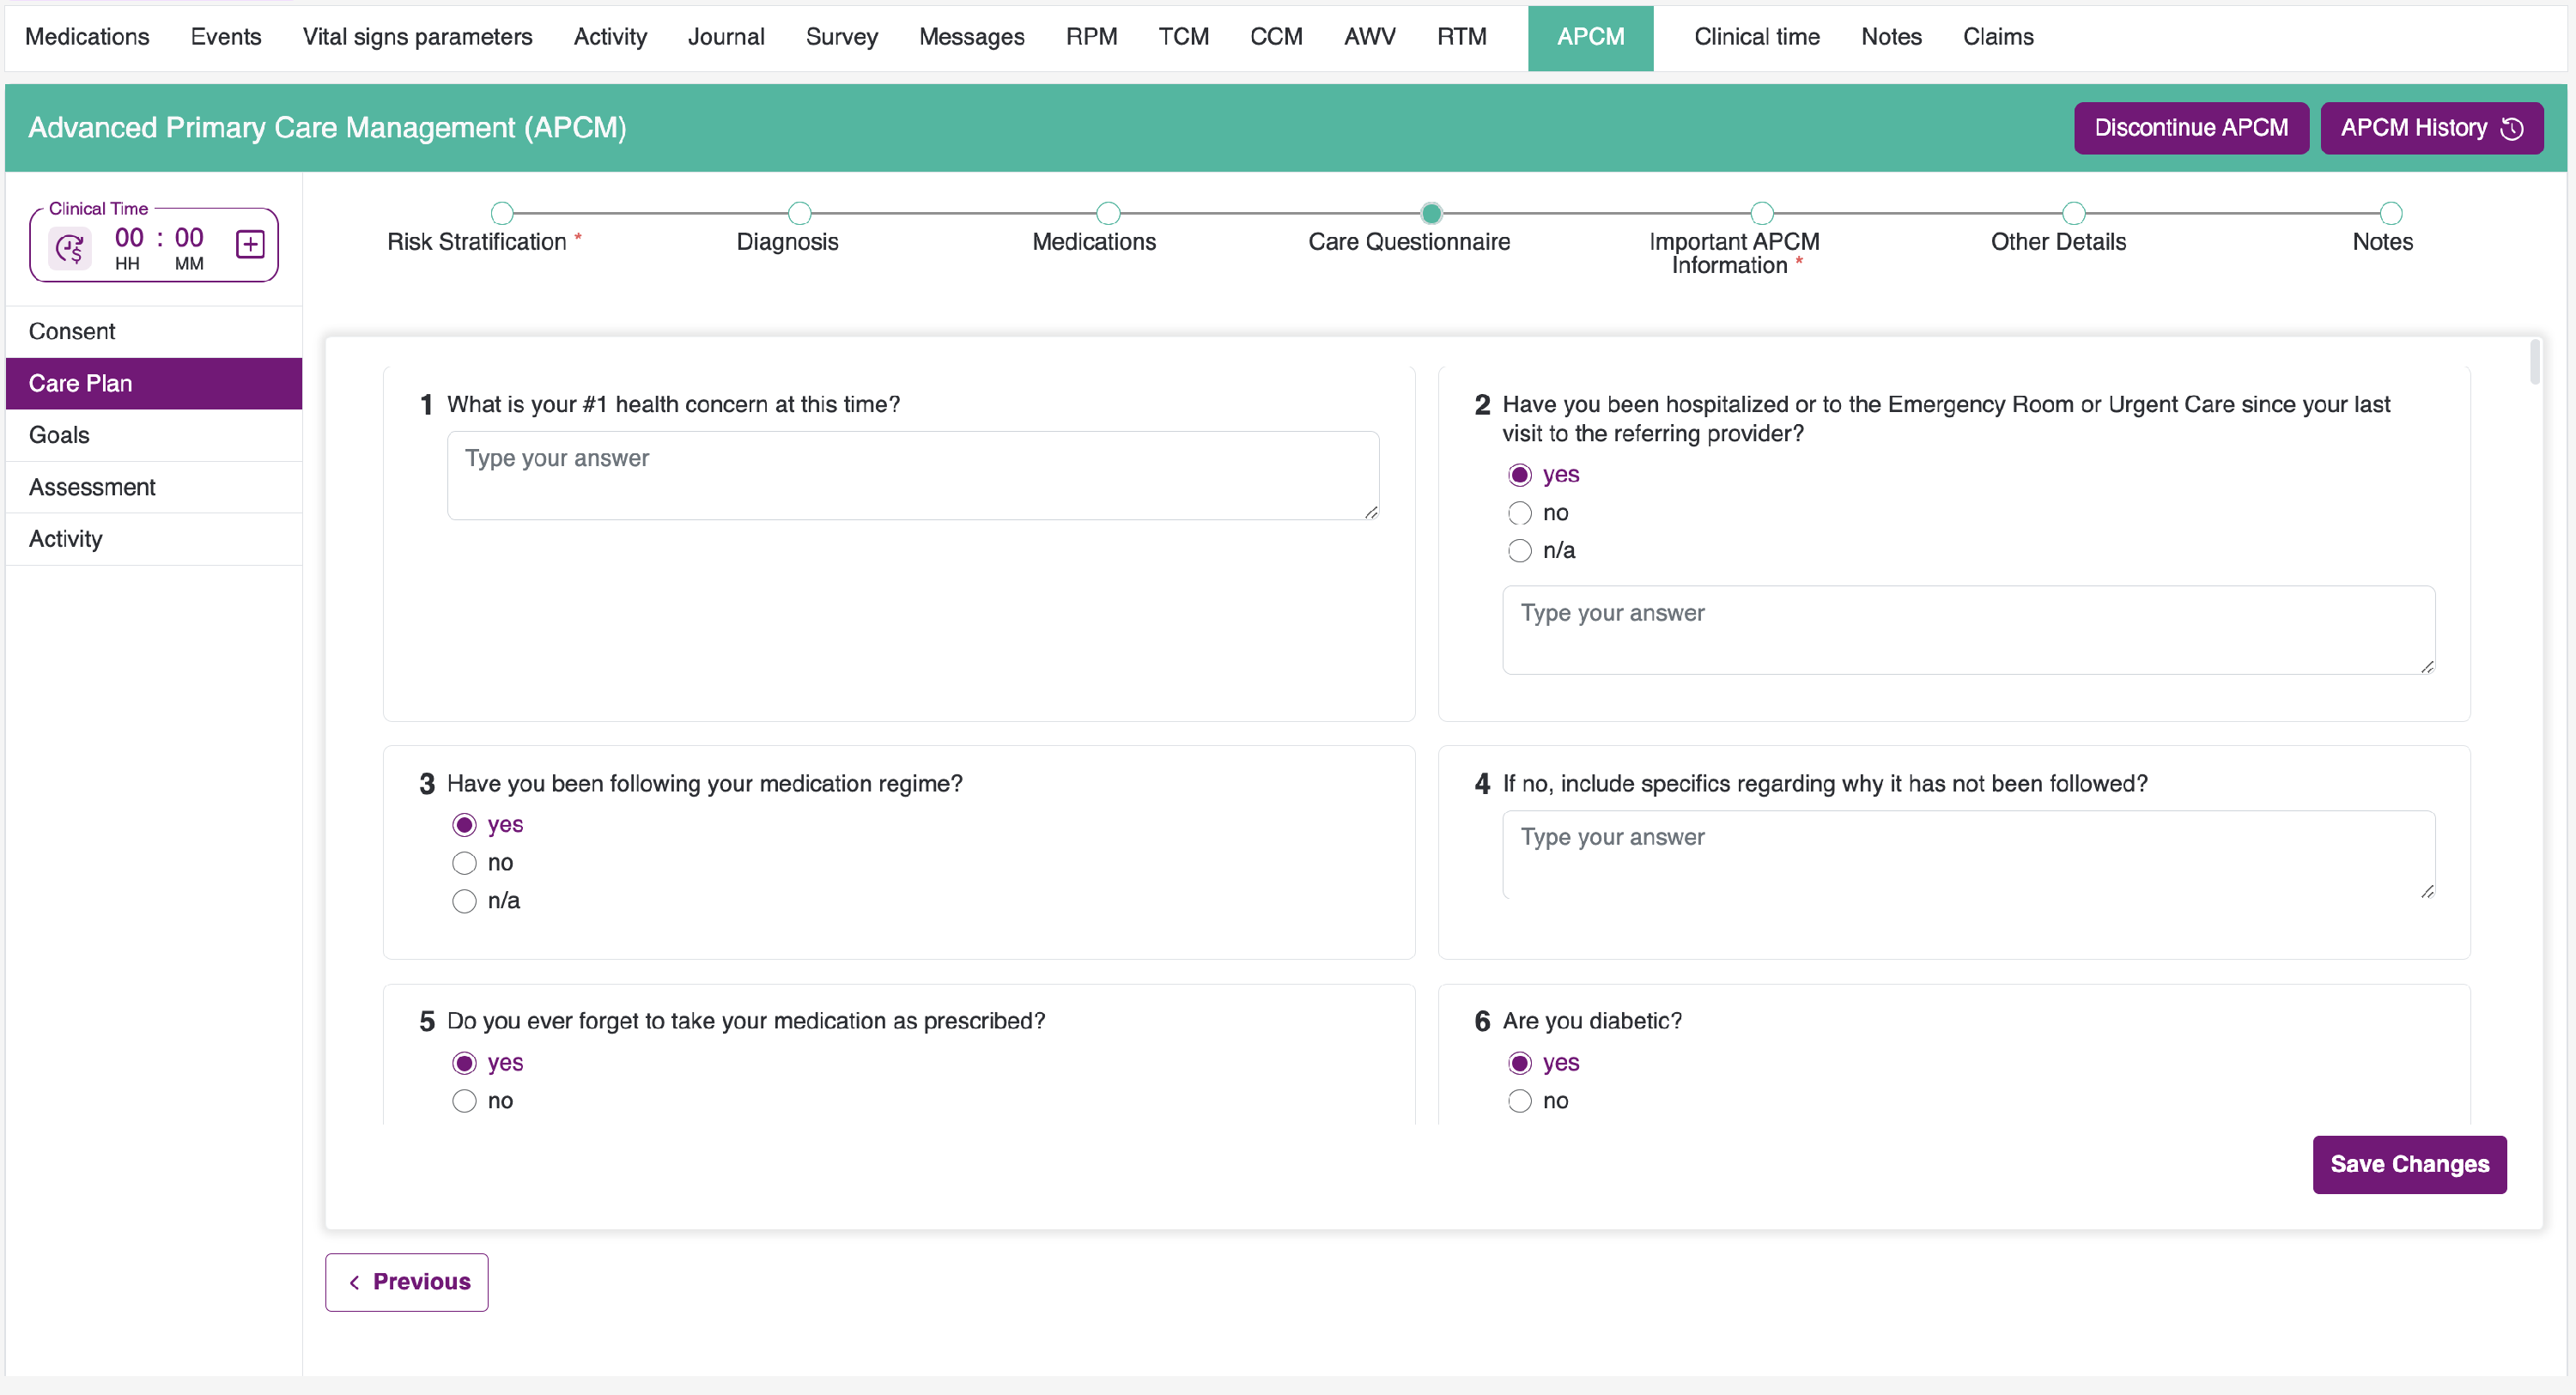Click the plus icon to add clinical time
Screen dimensions: 2576x1395
click(250, 244)
